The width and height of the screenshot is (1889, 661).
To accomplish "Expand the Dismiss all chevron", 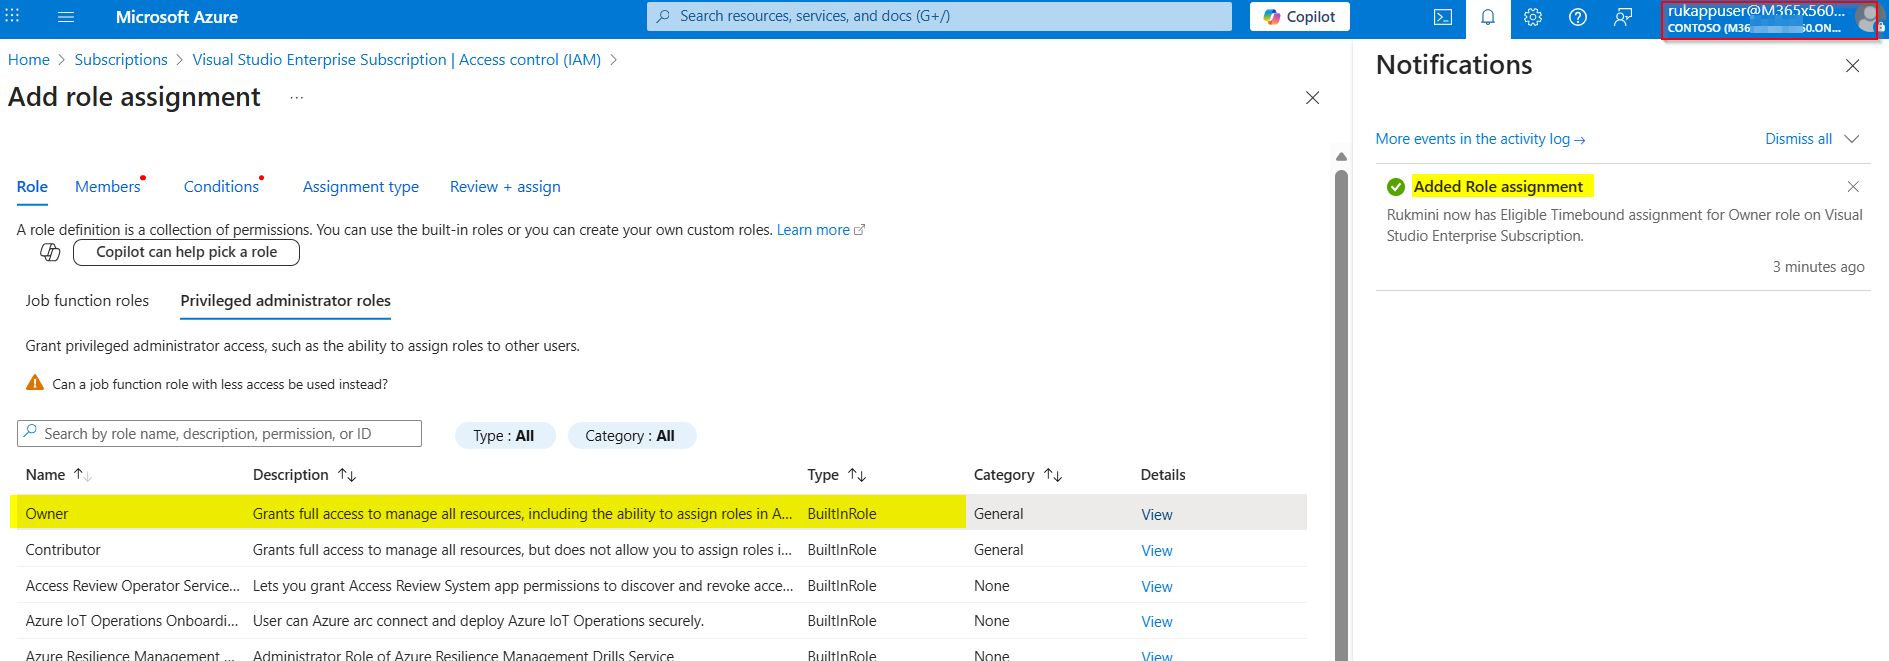I will click(1852, 139).
